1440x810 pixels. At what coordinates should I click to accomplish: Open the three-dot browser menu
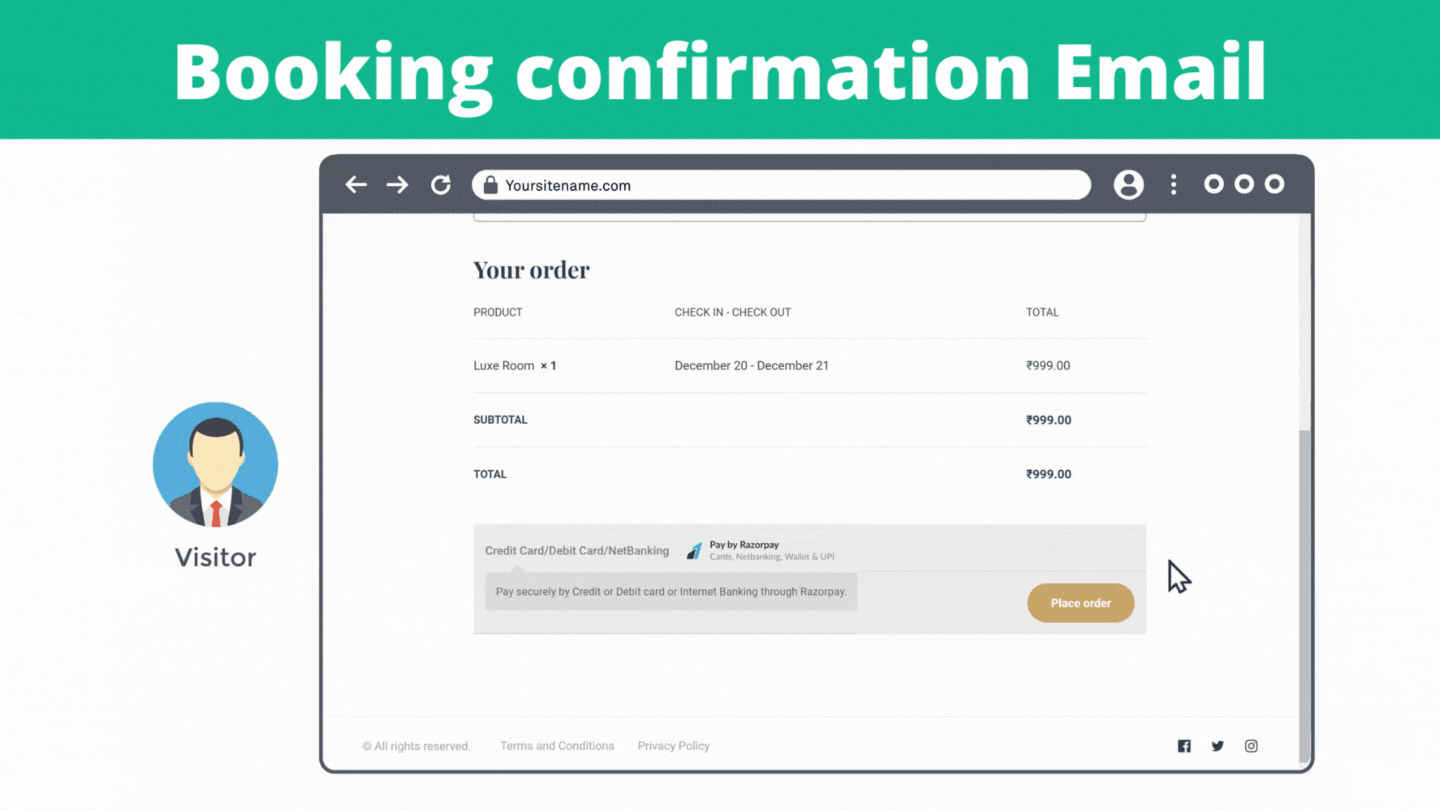click(1173, 185)
